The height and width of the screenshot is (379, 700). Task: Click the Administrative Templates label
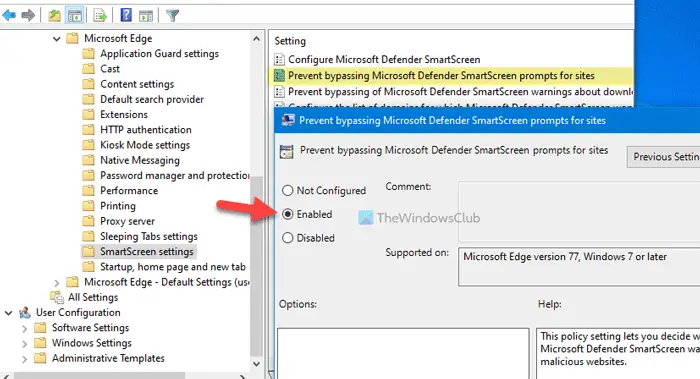(108, 358)
